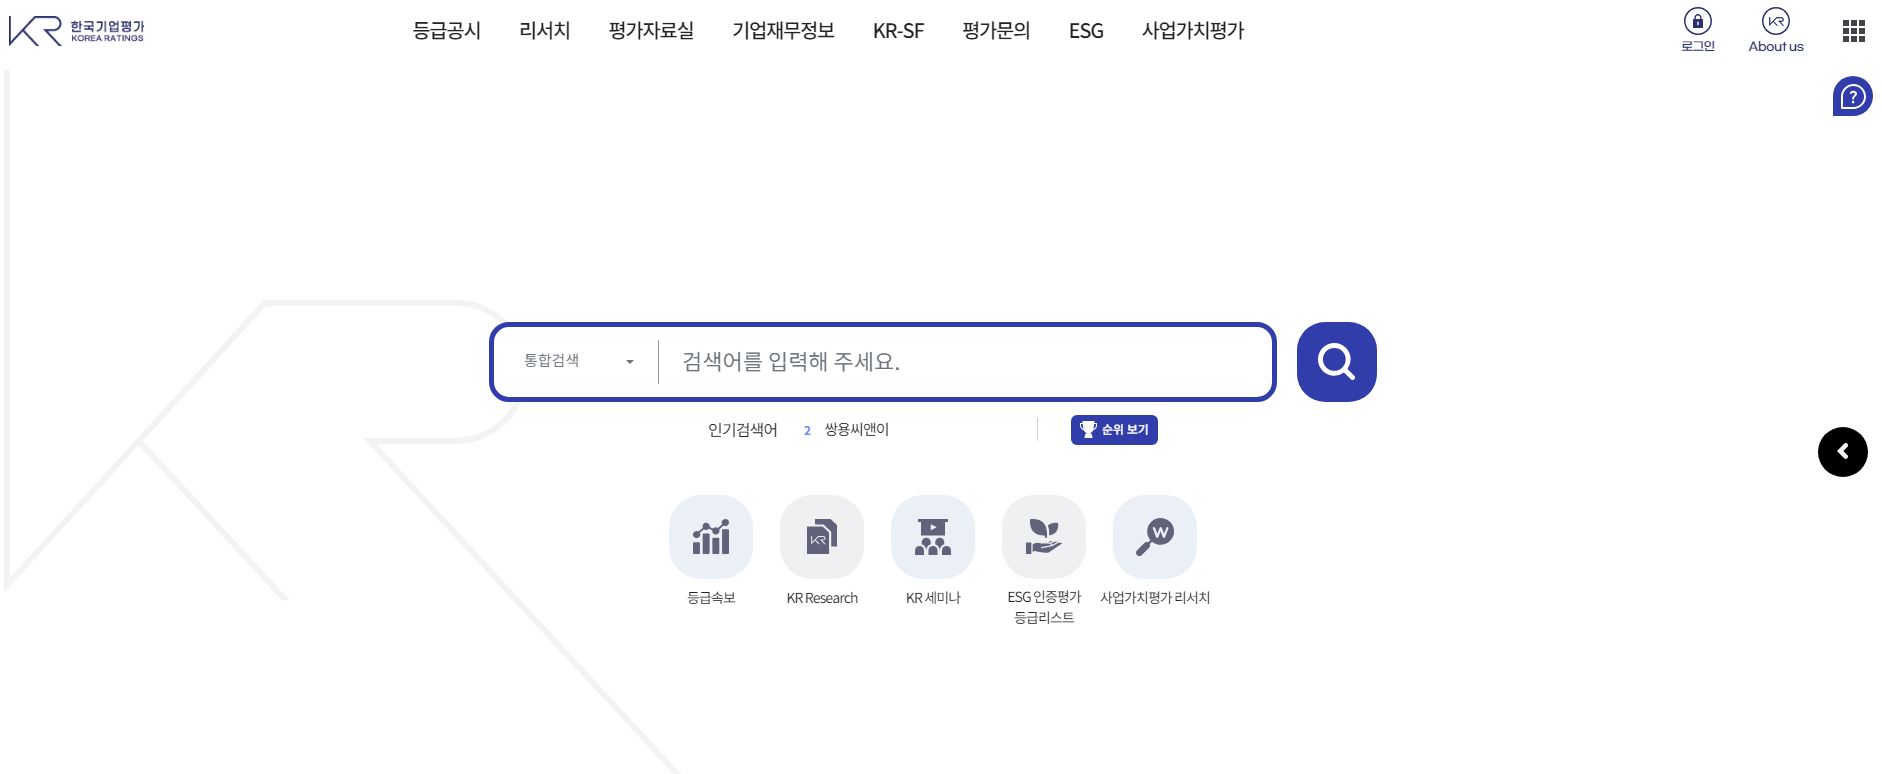Expand the black side panel arrow
This screenshot has width=1882, height=774.
click(x=1843, y=452)
